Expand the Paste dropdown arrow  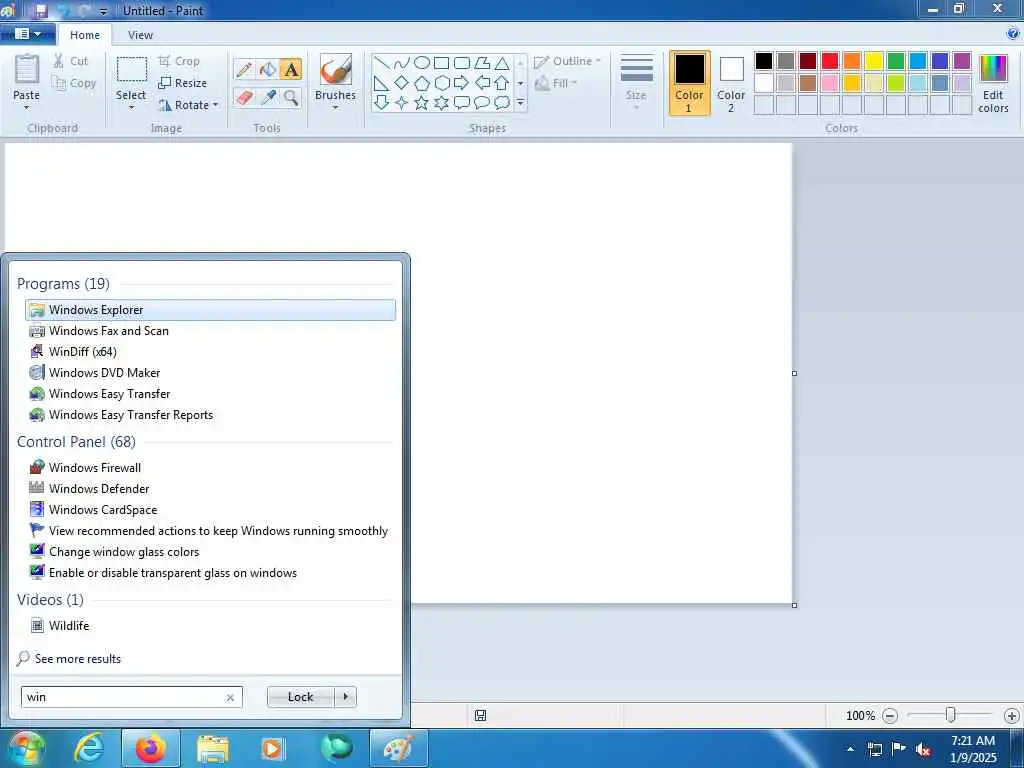pos(27,108)
